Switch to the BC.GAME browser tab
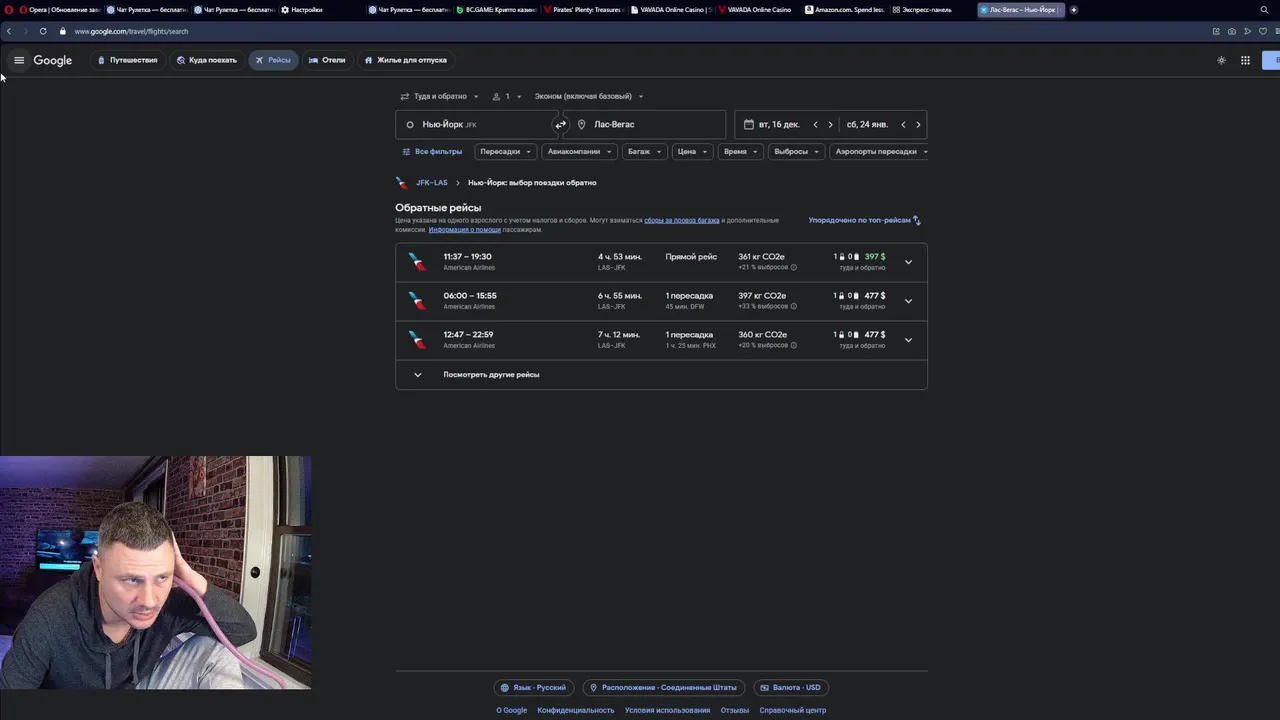This screenshot has height=720, width=1280. [x=496, y=10]
